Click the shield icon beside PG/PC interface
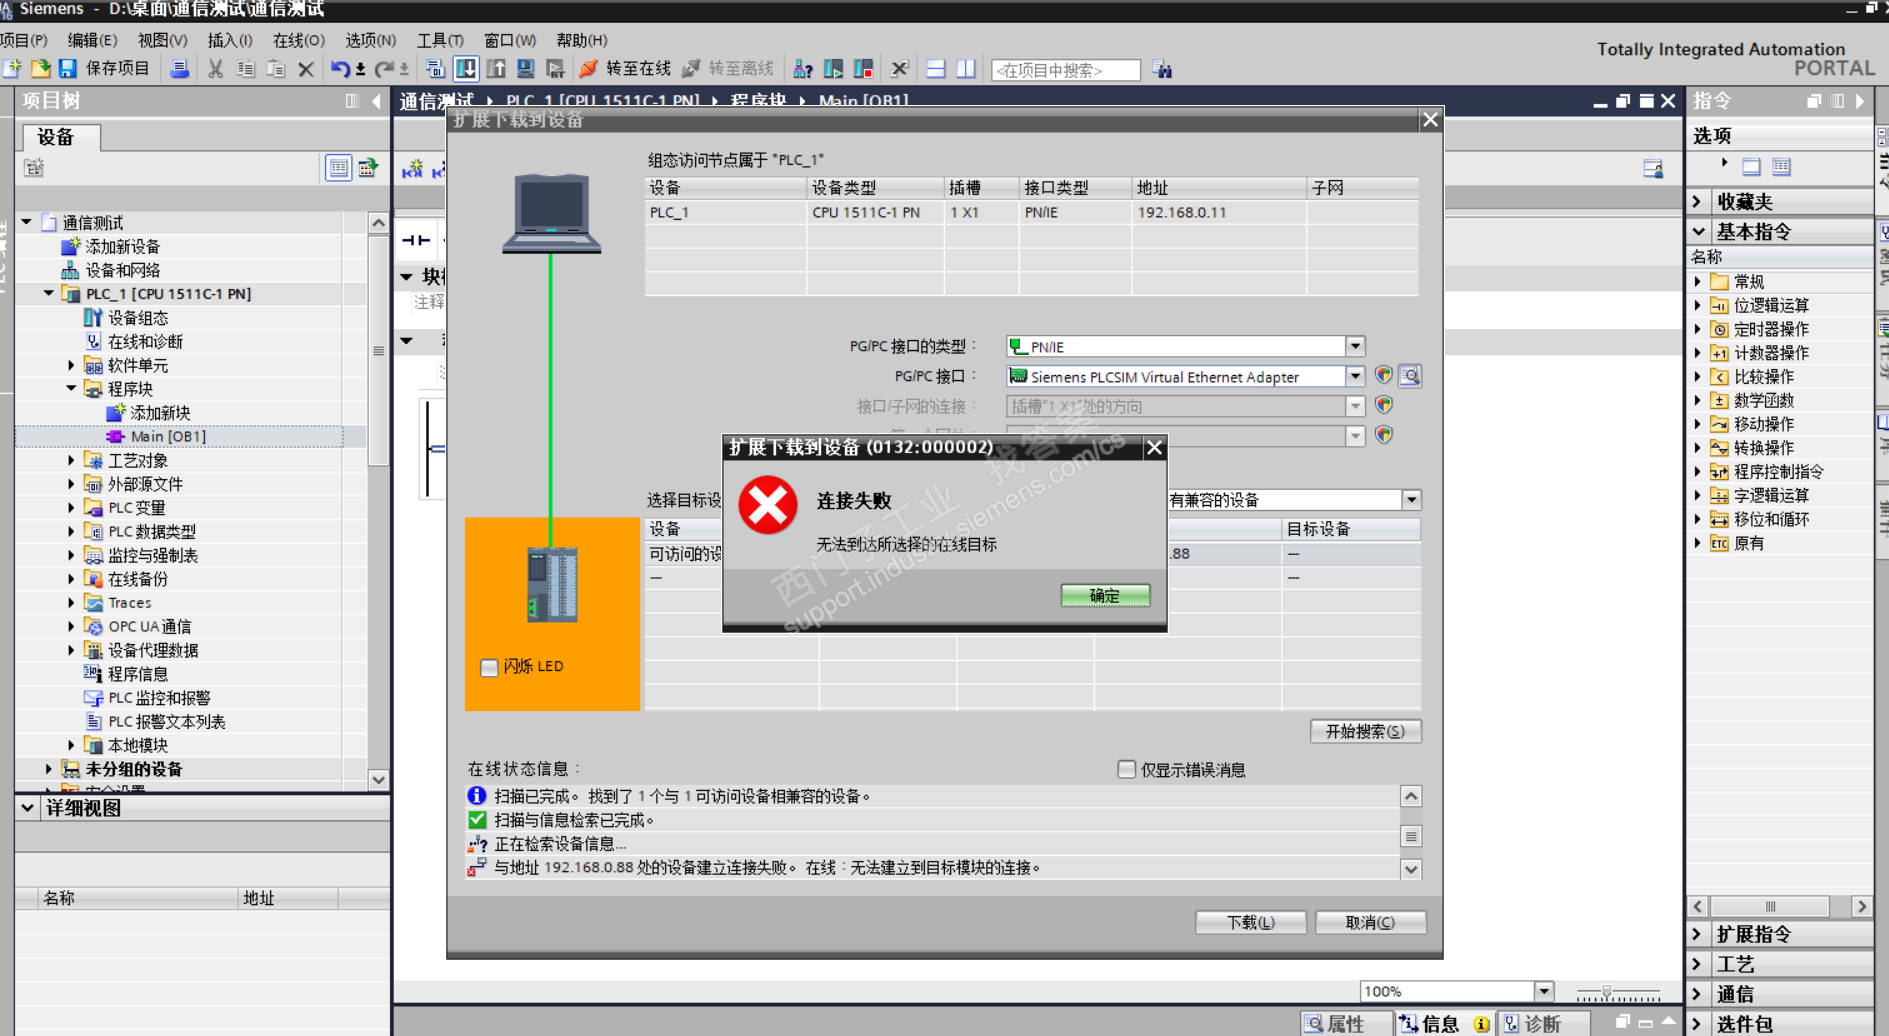Image resolution: width=1889 pixels, height=1036 pixels. click(x=1384, y=376)
